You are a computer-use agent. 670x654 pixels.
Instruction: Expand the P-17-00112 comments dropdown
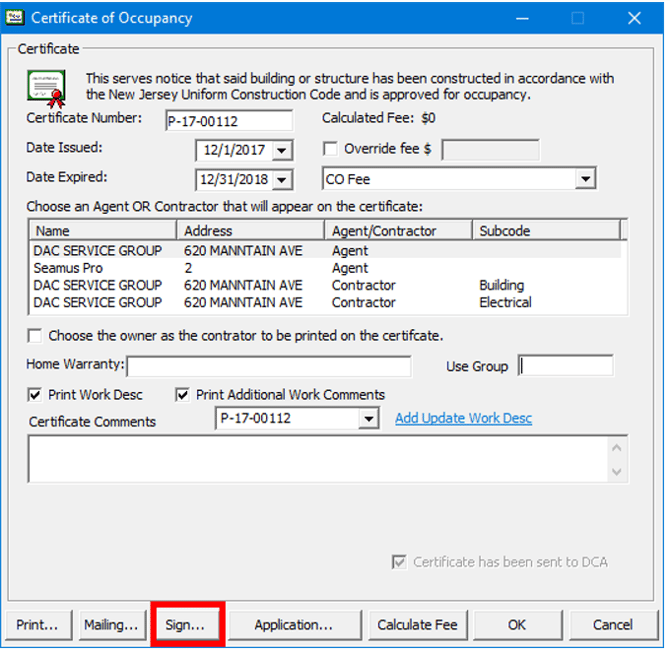click(x=368, y=419)
